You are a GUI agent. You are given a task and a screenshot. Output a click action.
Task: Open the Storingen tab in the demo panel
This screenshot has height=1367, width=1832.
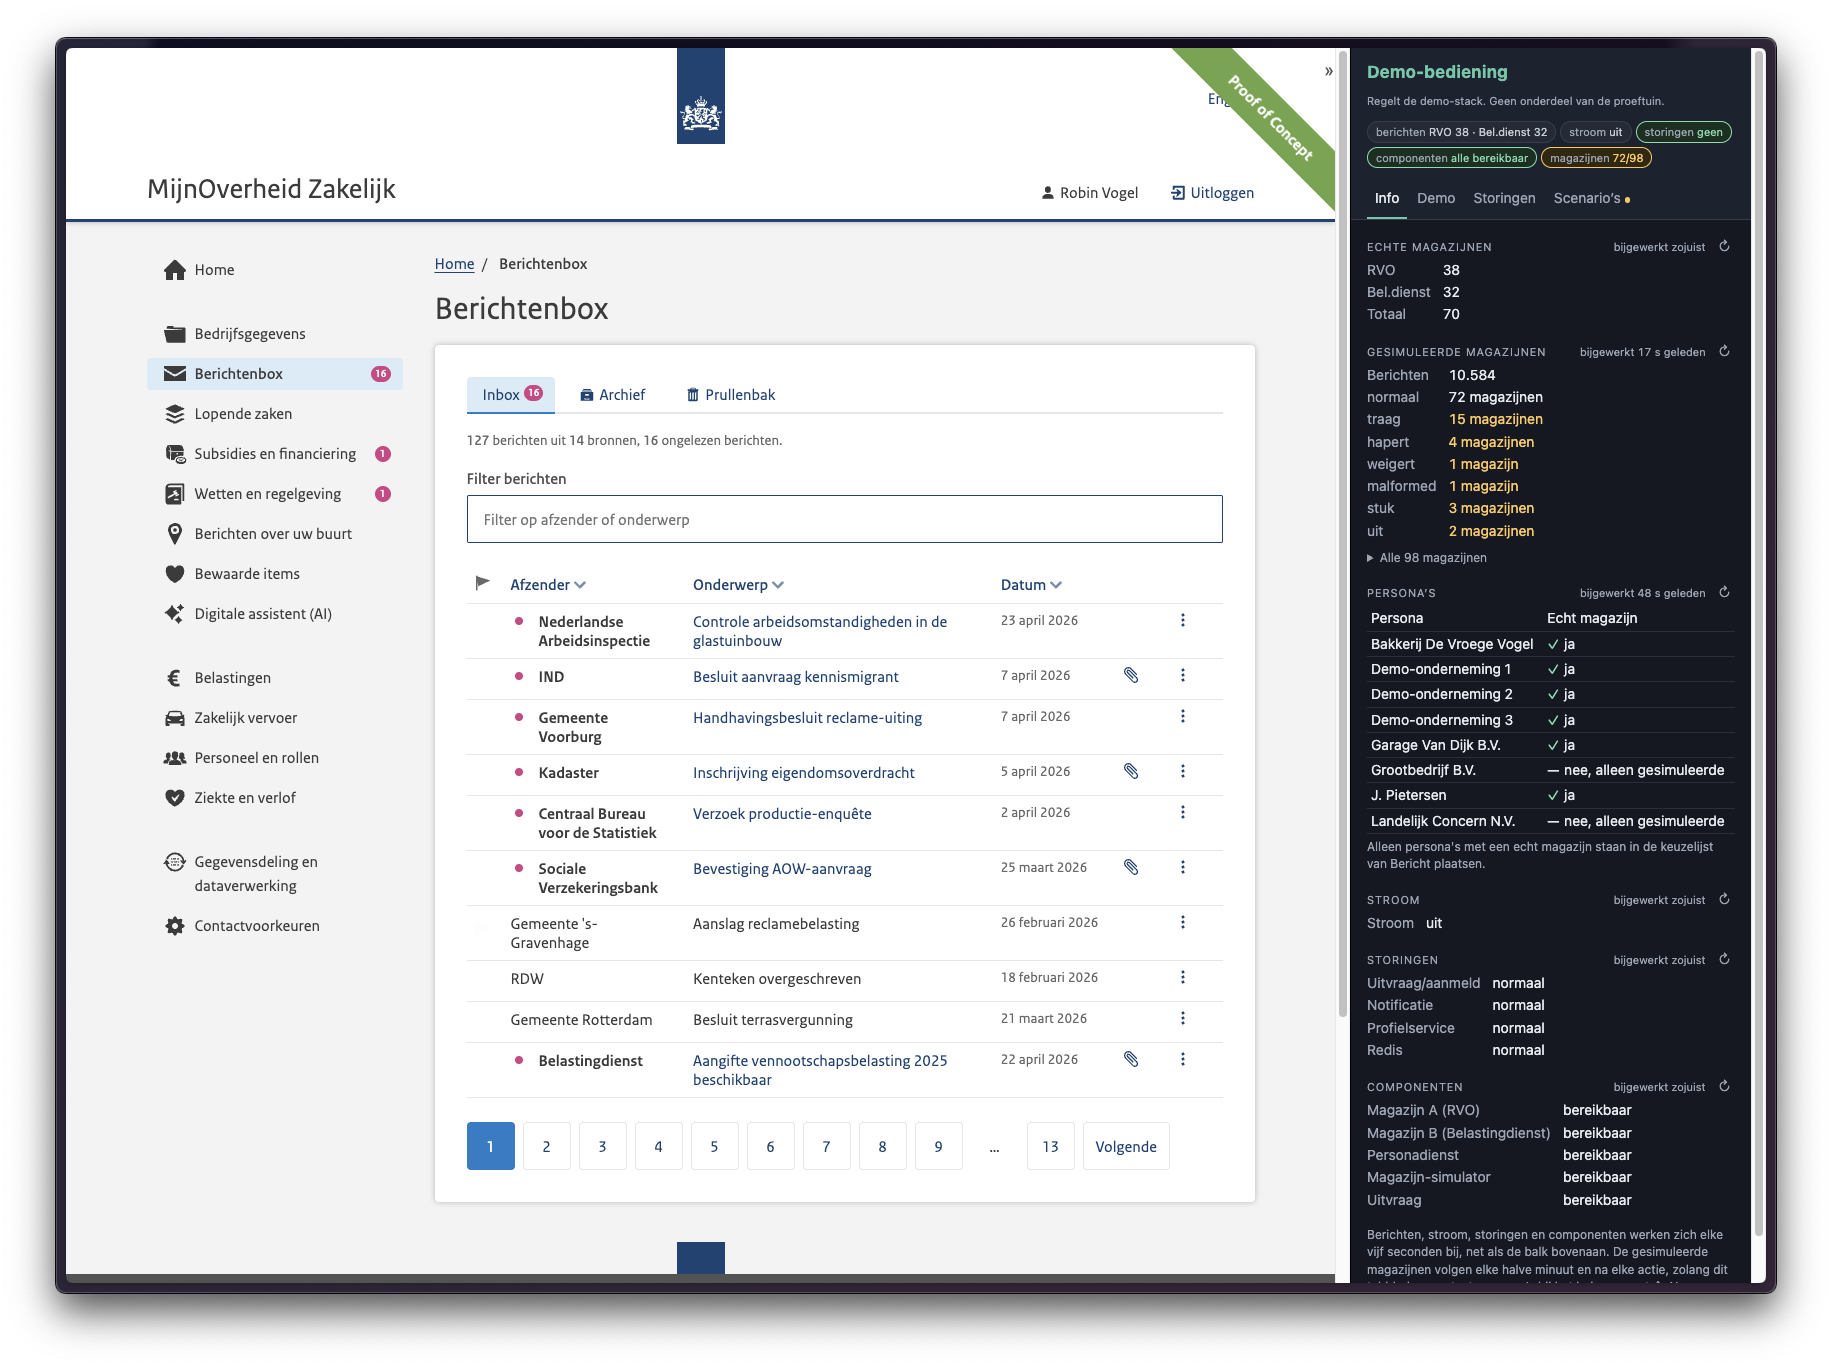[x=1504, y=198]
